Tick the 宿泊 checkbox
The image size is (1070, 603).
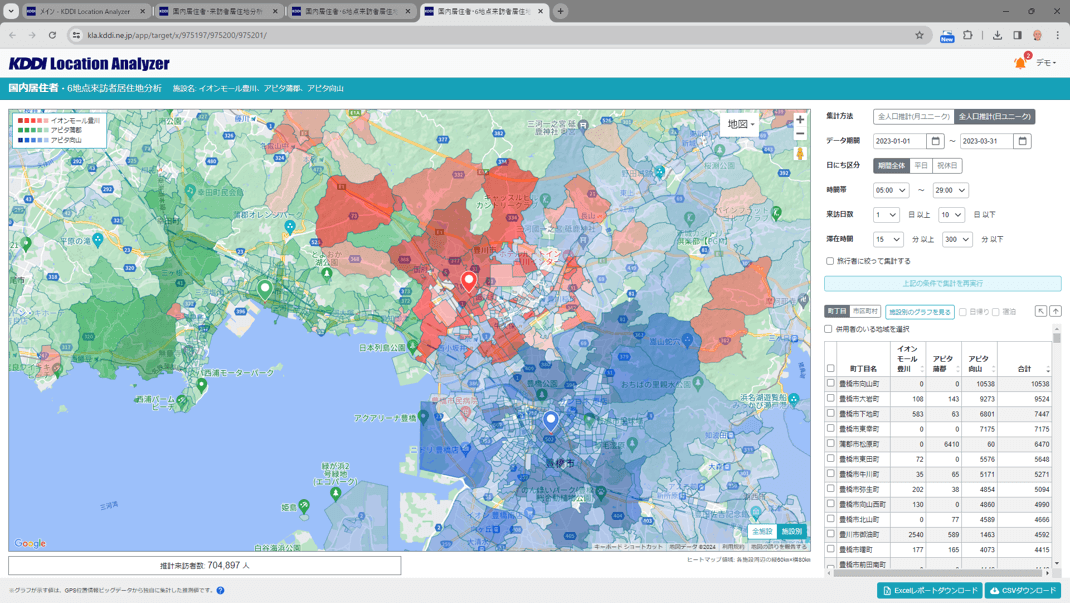[996, 312]
